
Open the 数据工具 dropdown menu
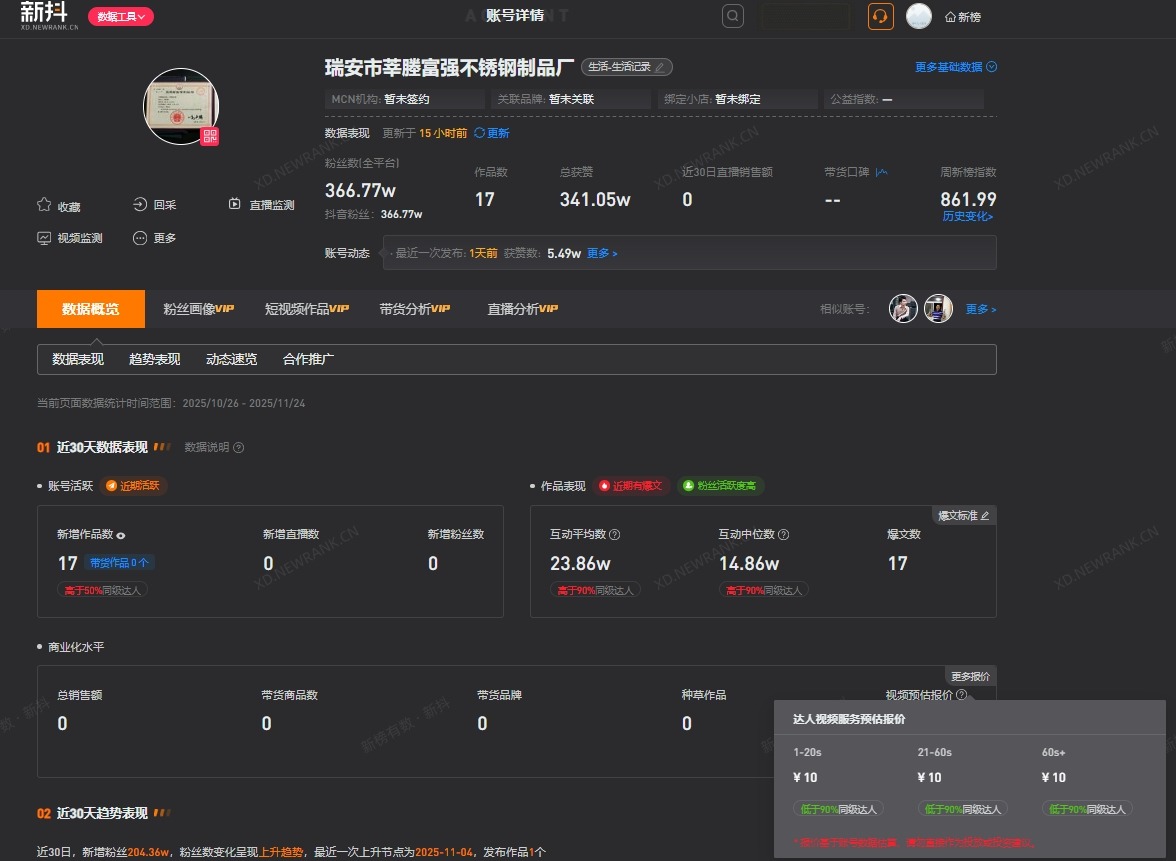click(x=120, y=16)
